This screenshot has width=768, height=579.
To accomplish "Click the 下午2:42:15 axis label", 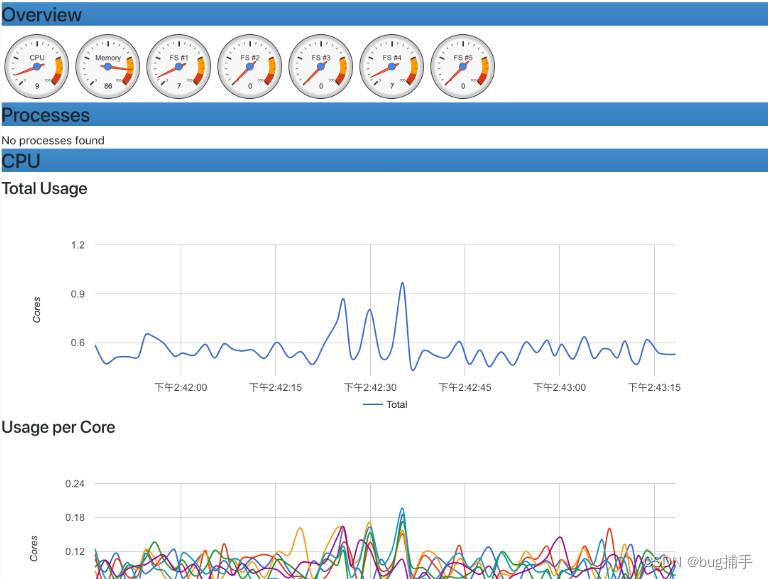I will pos(275,387).
